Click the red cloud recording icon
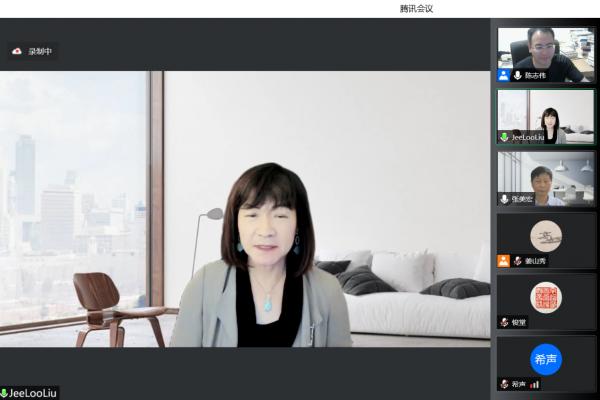Viewport: 600px width, 400px height. [17, 51]
